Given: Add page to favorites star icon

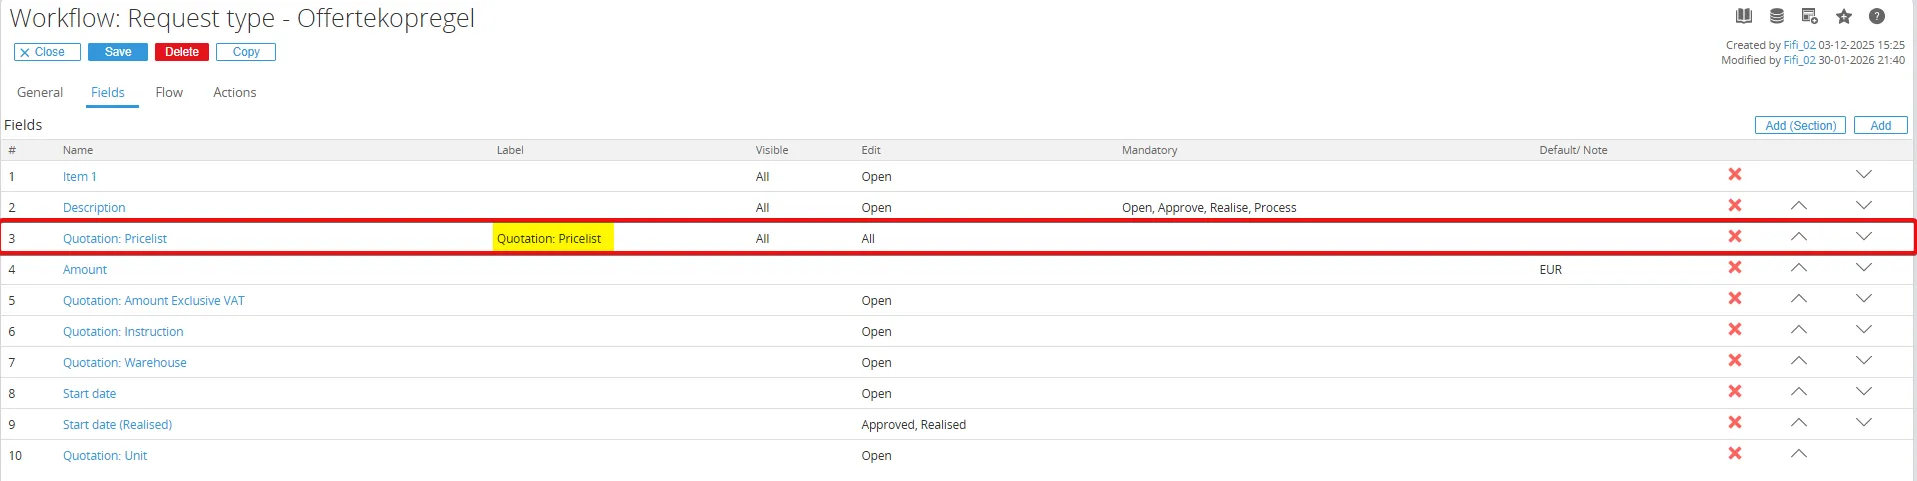Looking at the screenshot, I should [x=1844, y=16].
